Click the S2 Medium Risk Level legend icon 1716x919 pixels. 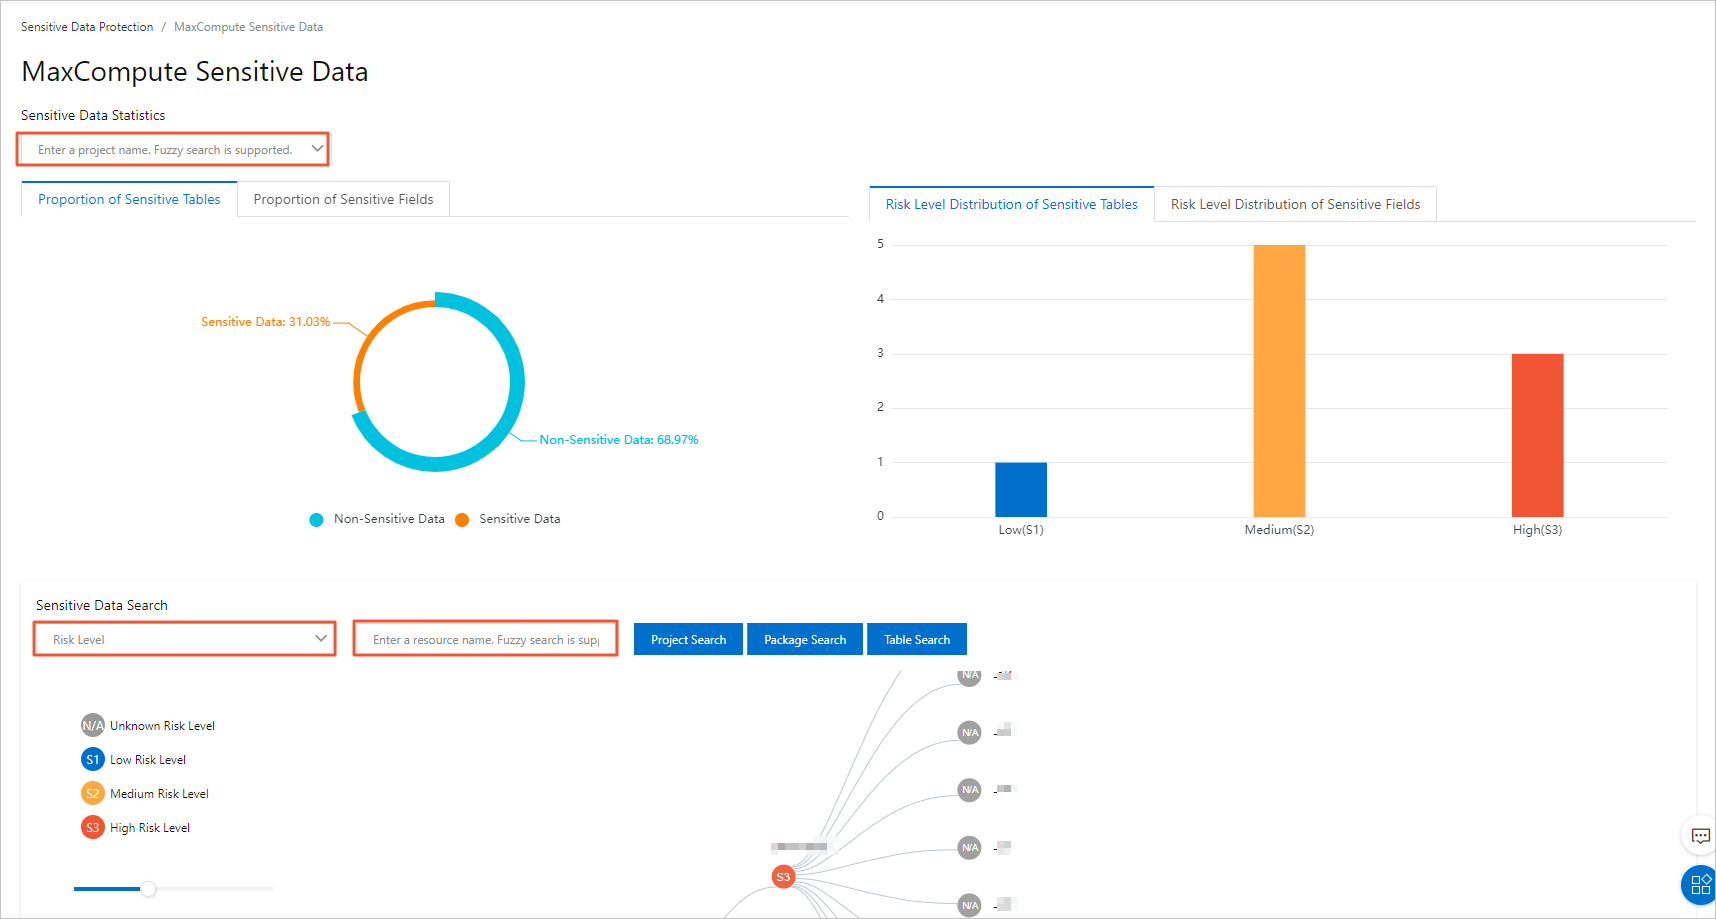click(x=93, y=794)
